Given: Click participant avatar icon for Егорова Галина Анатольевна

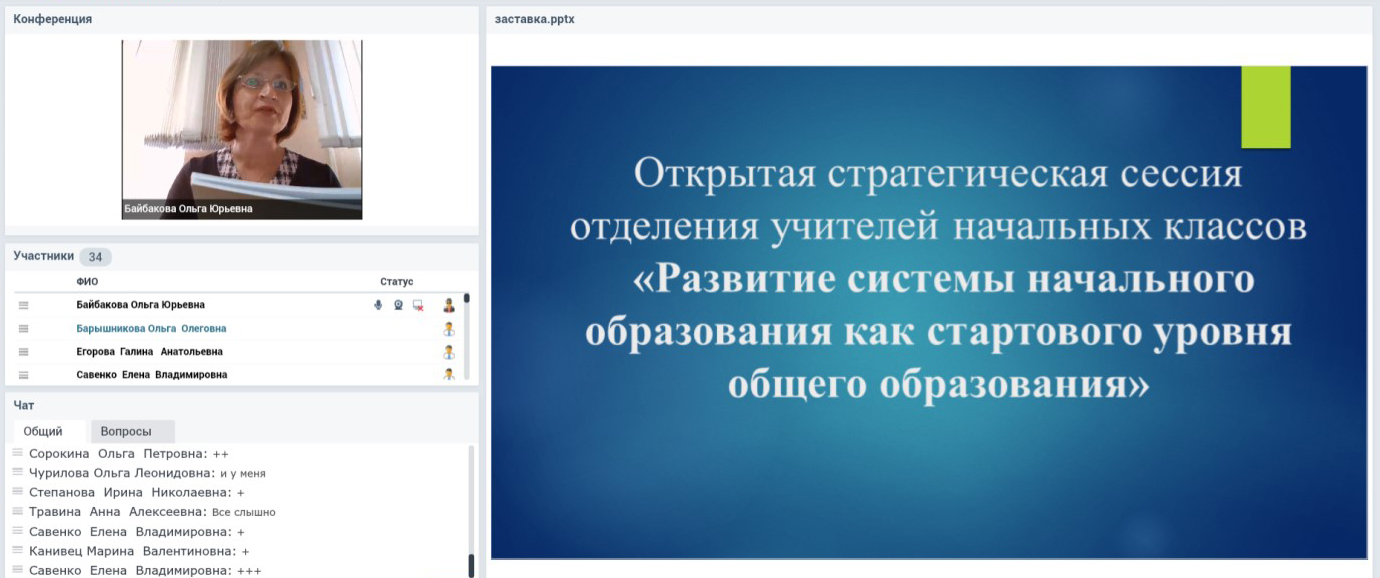Looking at the screenshot, I should [449, 352].
